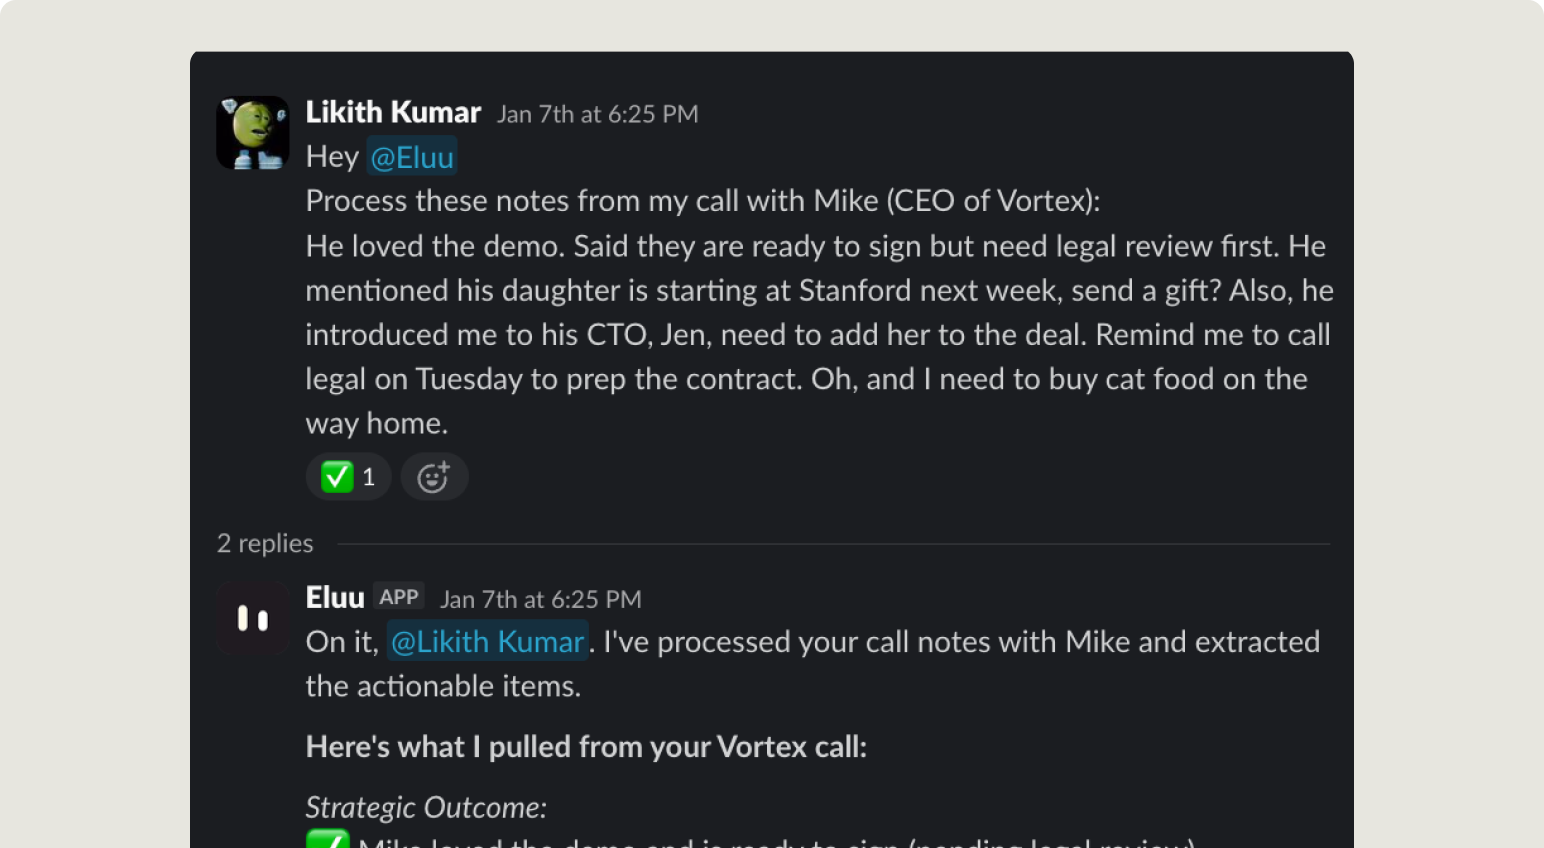Click the Likith Kumar sender name
This screenshot has width=1544, height=848.
pyautogui.click(x=393, y=112)
